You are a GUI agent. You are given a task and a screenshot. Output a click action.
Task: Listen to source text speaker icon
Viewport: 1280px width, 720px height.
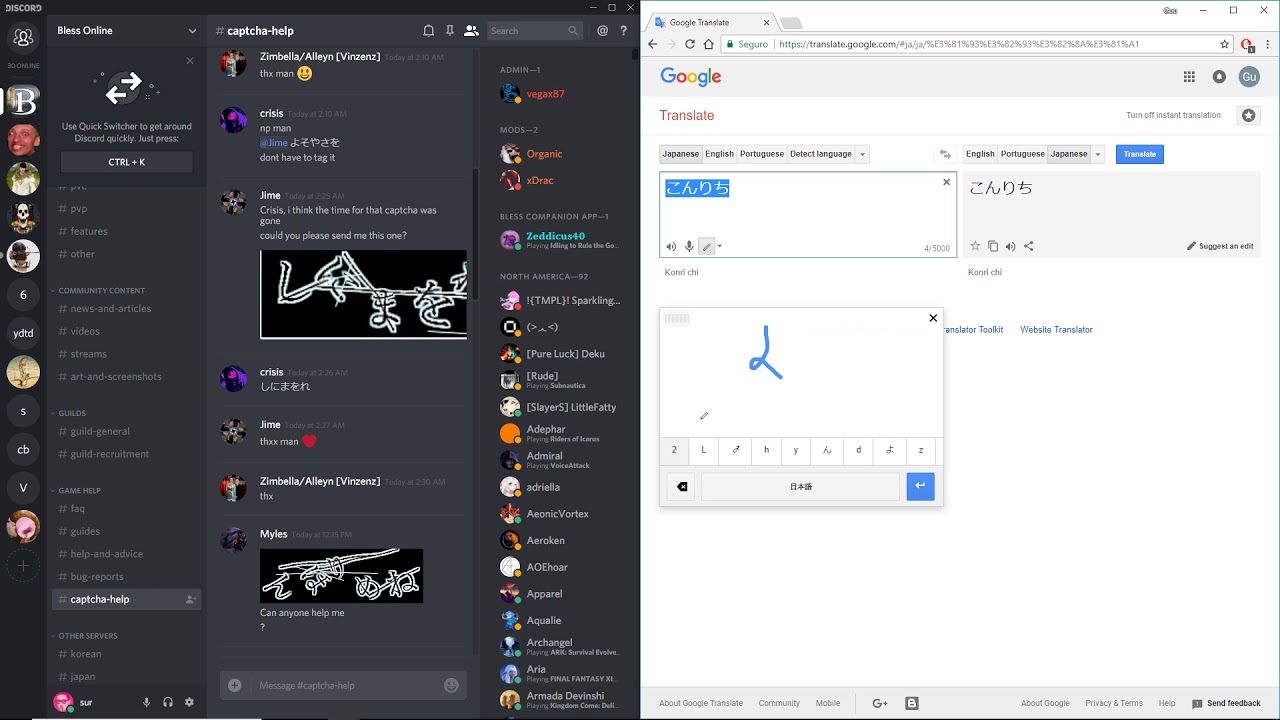(671, 246)
